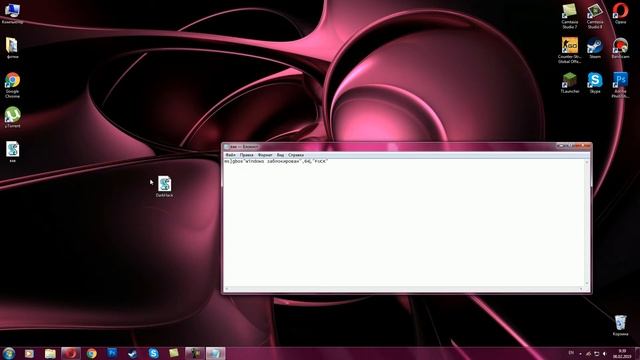Select the Skype desktop shortcut
The height and width of the screenshot is (360, 640).
(595, 83)
